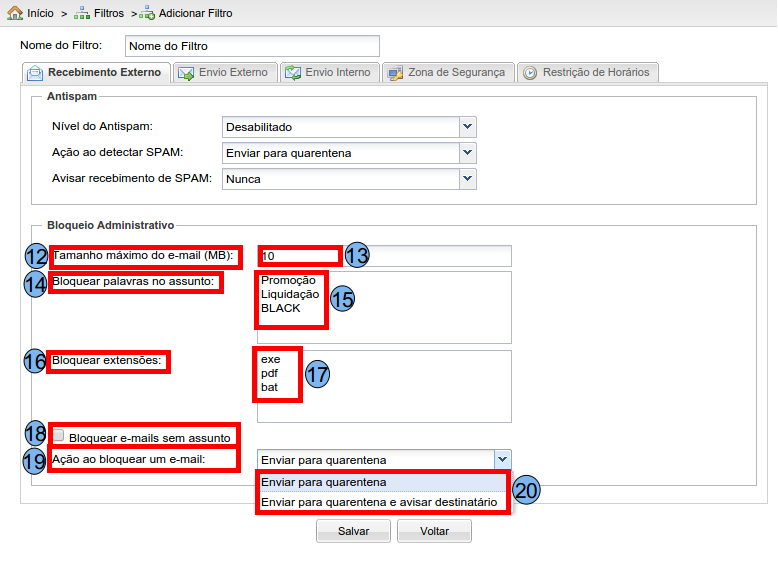This screenshot has width=778, height=576.
Task: Expand the Ação ao detectar SPAM dropdown
Action: pyautogui.click(x=467, y=153)
